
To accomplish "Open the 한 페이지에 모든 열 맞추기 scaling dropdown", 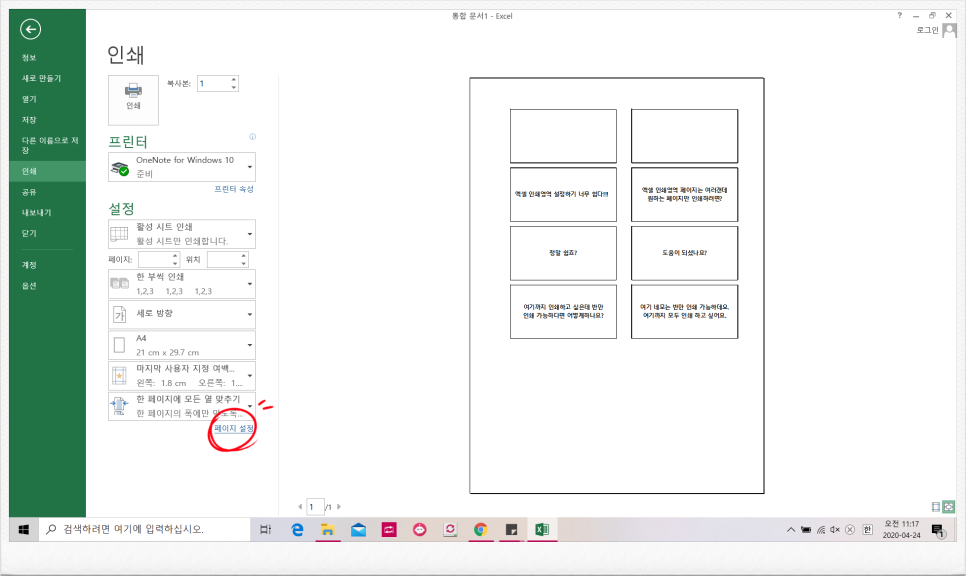I will pyautogui.click(x=182, y=407).
